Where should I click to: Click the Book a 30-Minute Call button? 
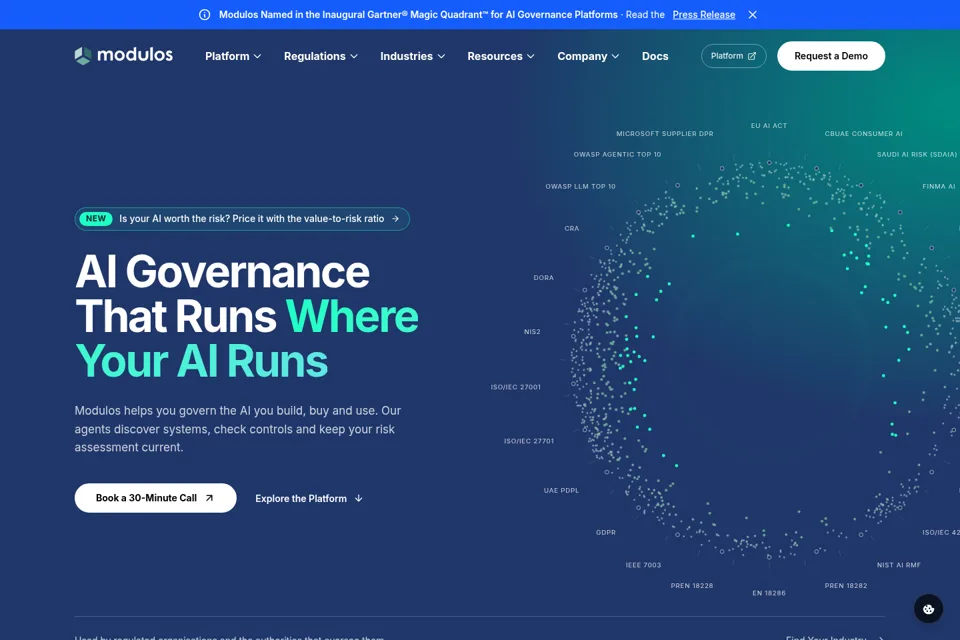156,498
